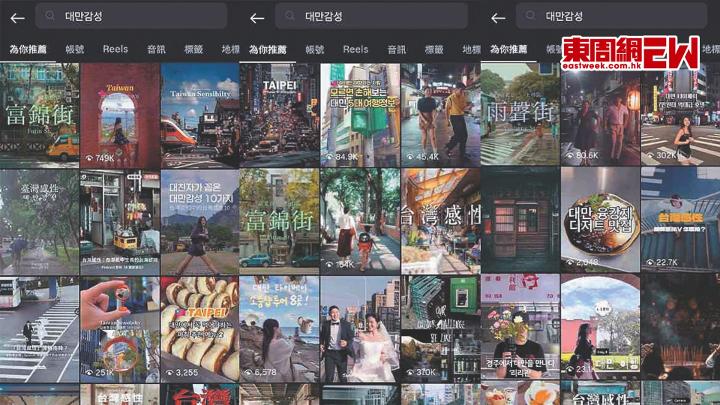Click the eastweek.com.hk logo link
720x405 pixels.
[x=629, y=53]
